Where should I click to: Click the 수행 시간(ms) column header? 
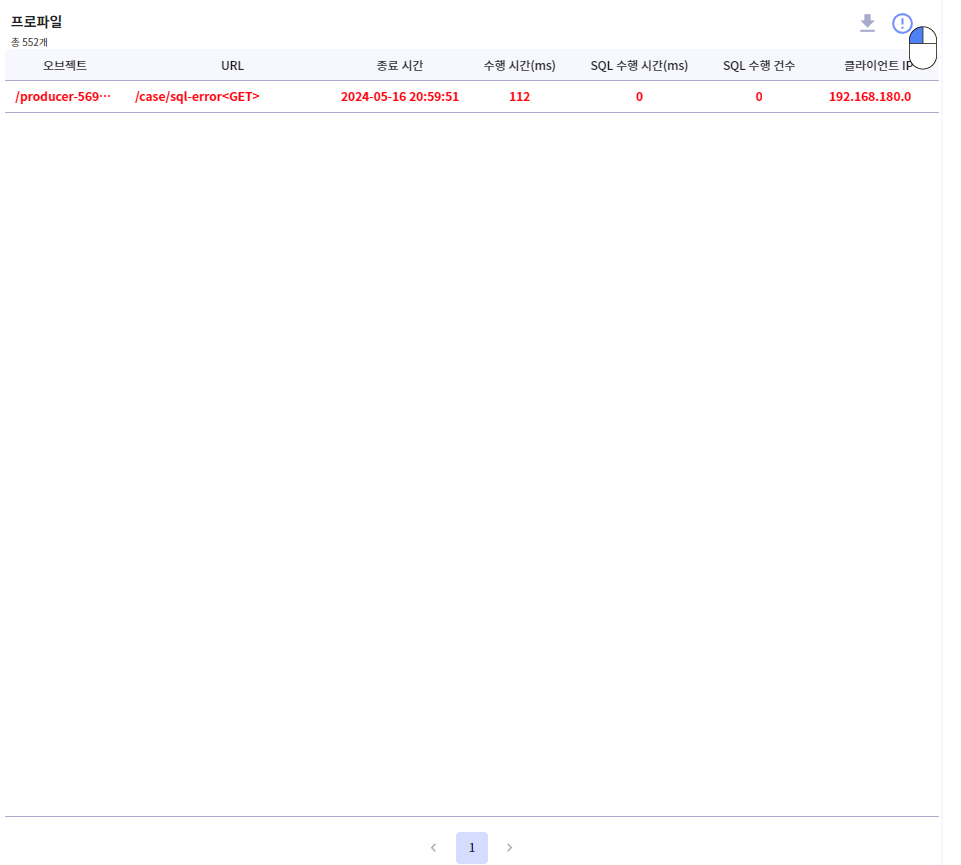point(519,66)
